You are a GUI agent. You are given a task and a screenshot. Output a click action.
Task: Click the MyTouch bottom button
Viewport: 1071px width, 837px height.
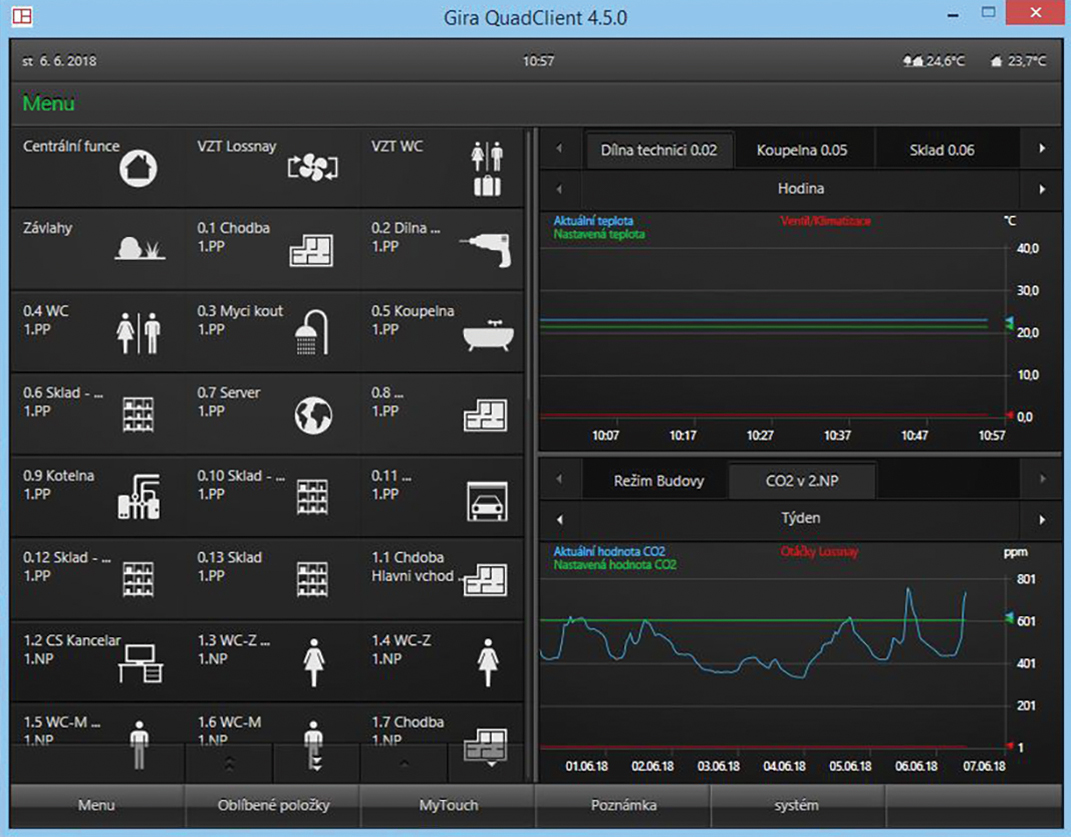click(448, 806)
